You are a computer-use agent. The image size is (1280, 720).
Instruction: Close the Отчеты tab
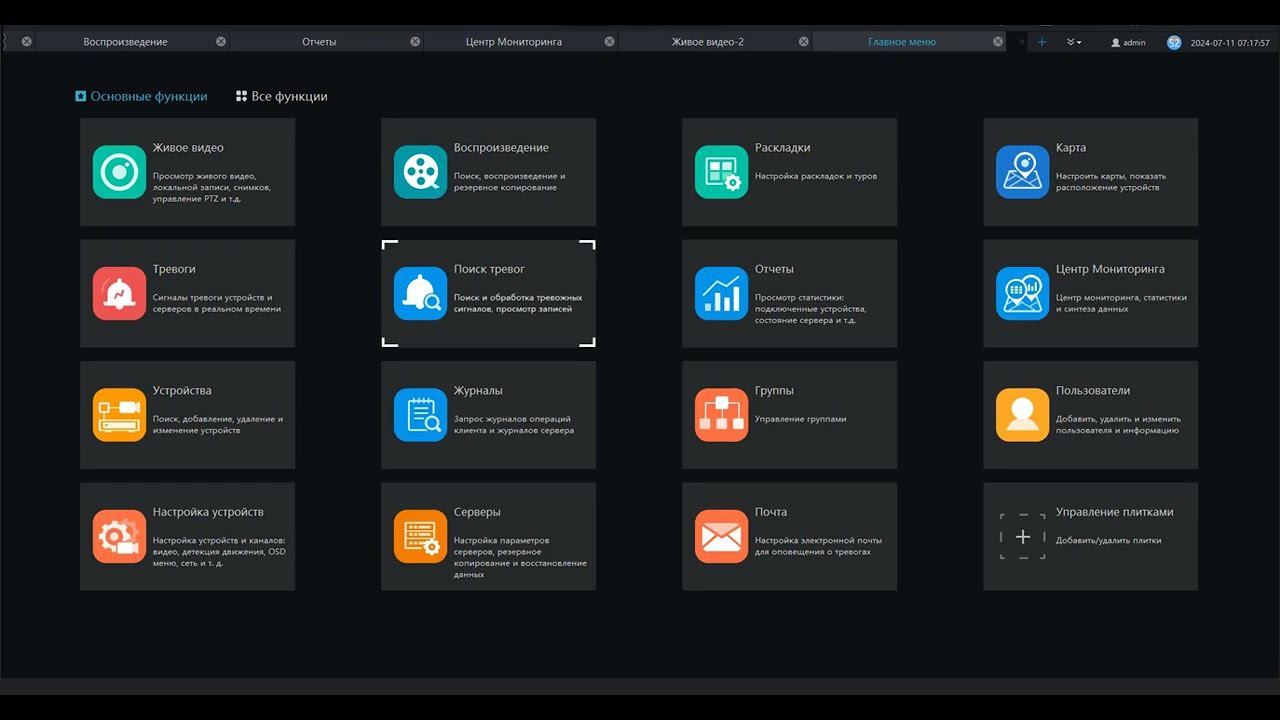tap(415, 42)
